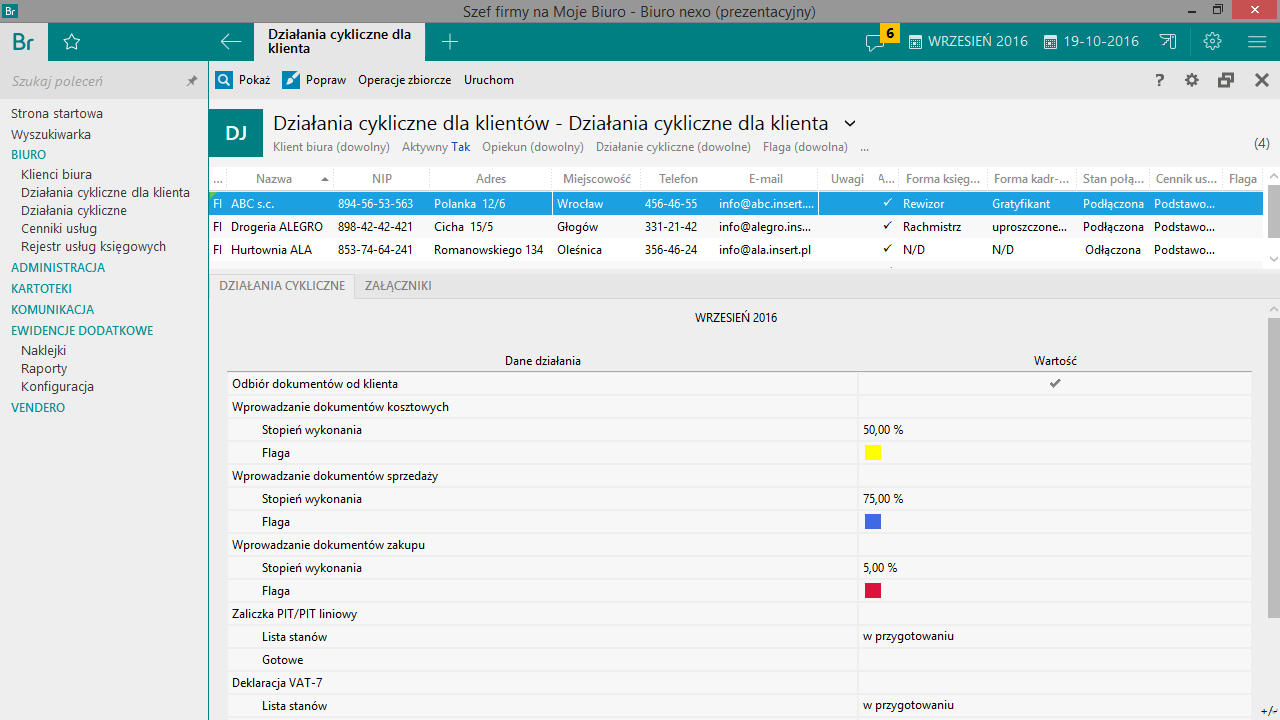Expand the ADMINISTRACJA section
Image resolution: width=1280 pixels, height=720 pixels.
(58, 268)
